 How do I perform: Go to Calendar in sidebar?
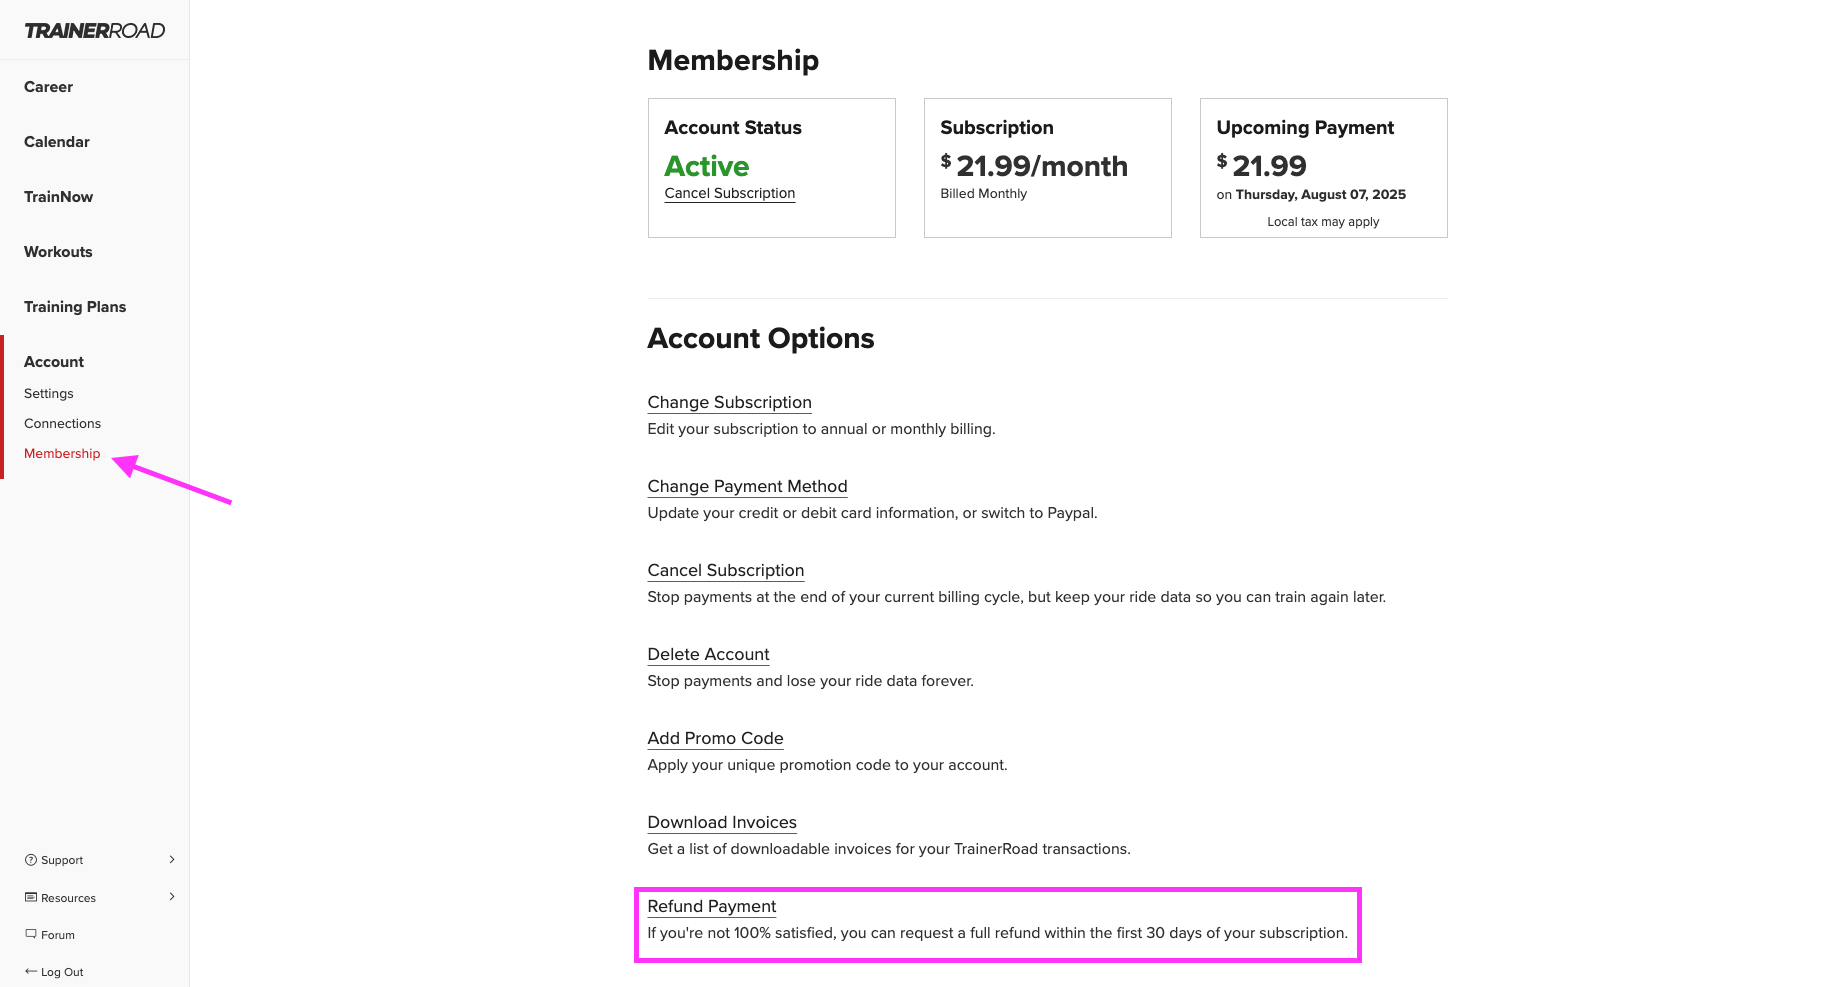pyautogui.click(x=57, y=142)
